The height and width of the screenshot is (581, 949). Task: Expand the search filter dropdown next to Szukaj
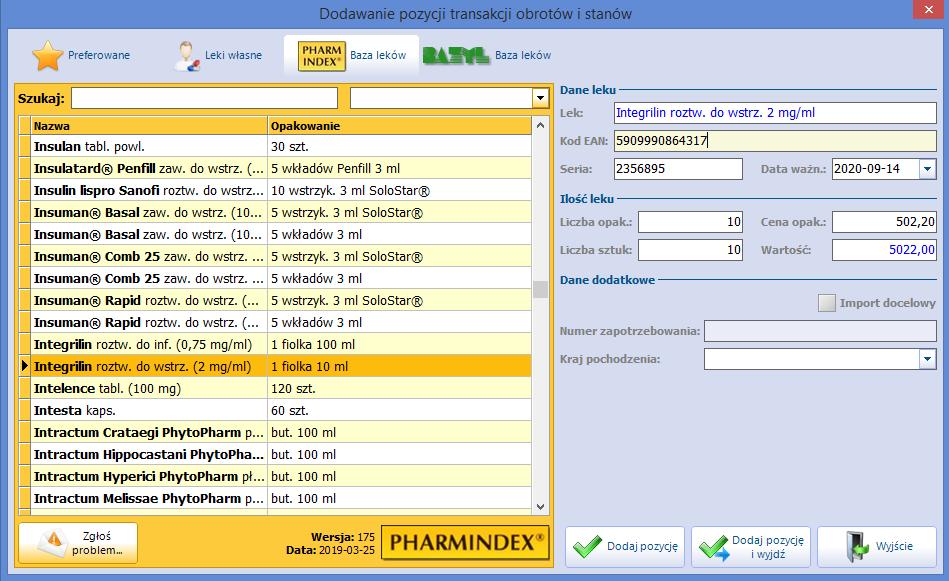tap(540, 98)
